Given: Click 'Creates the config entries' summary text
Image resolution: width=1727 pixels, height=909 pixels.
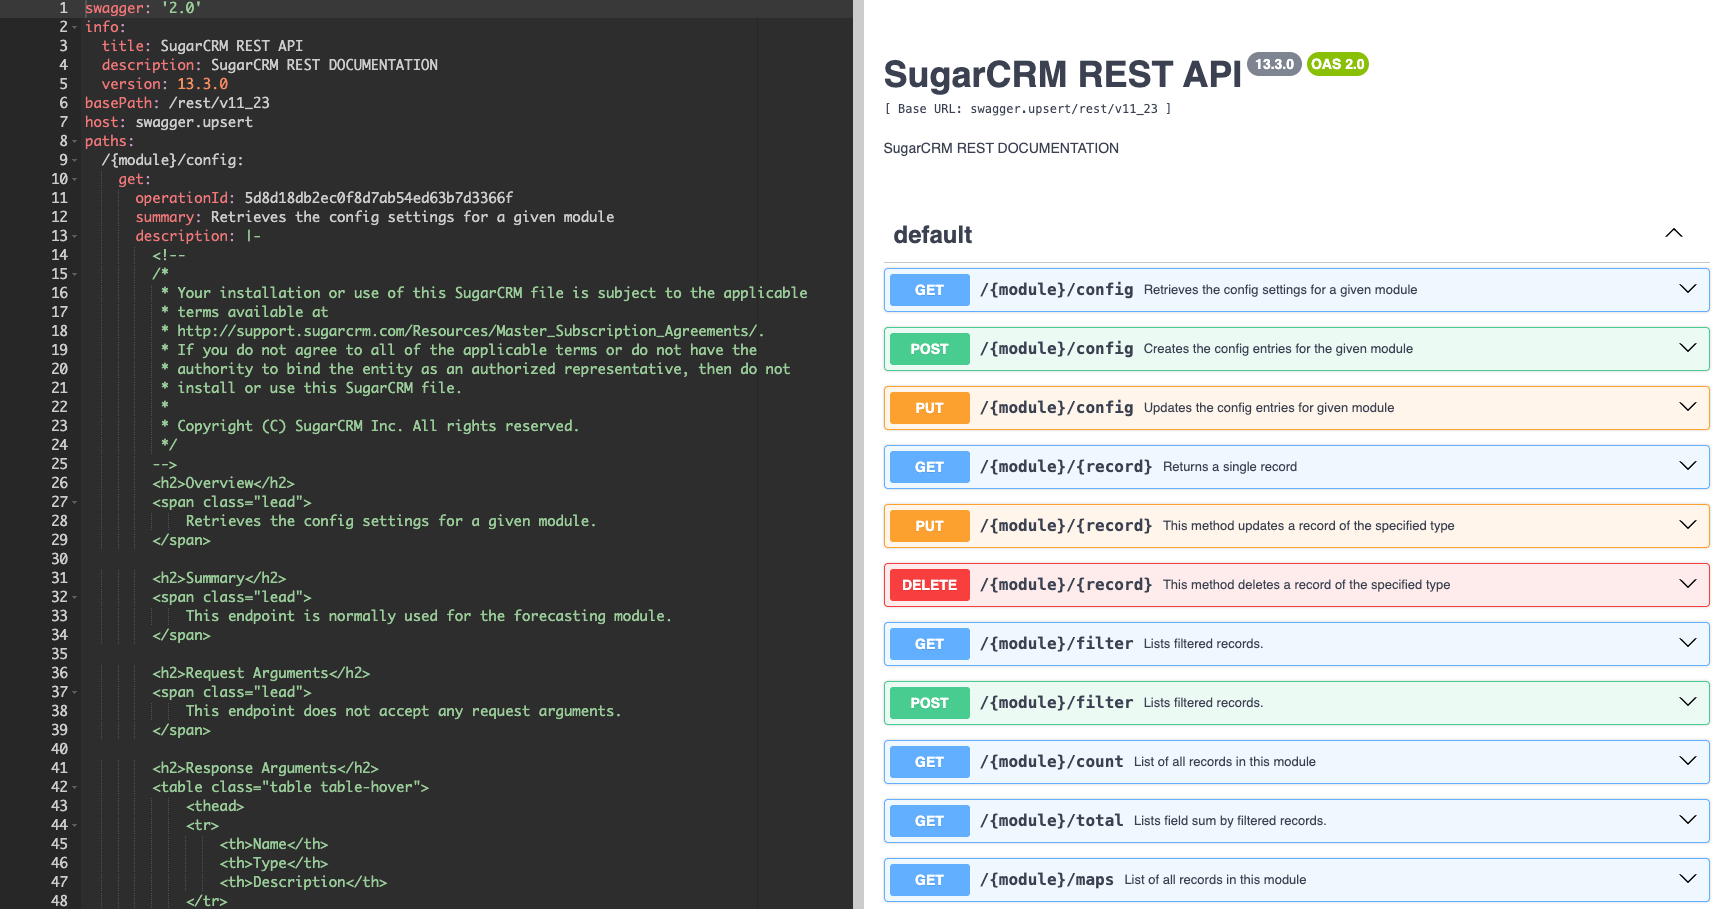Looking at the screenshot, I should (1278, 349).
